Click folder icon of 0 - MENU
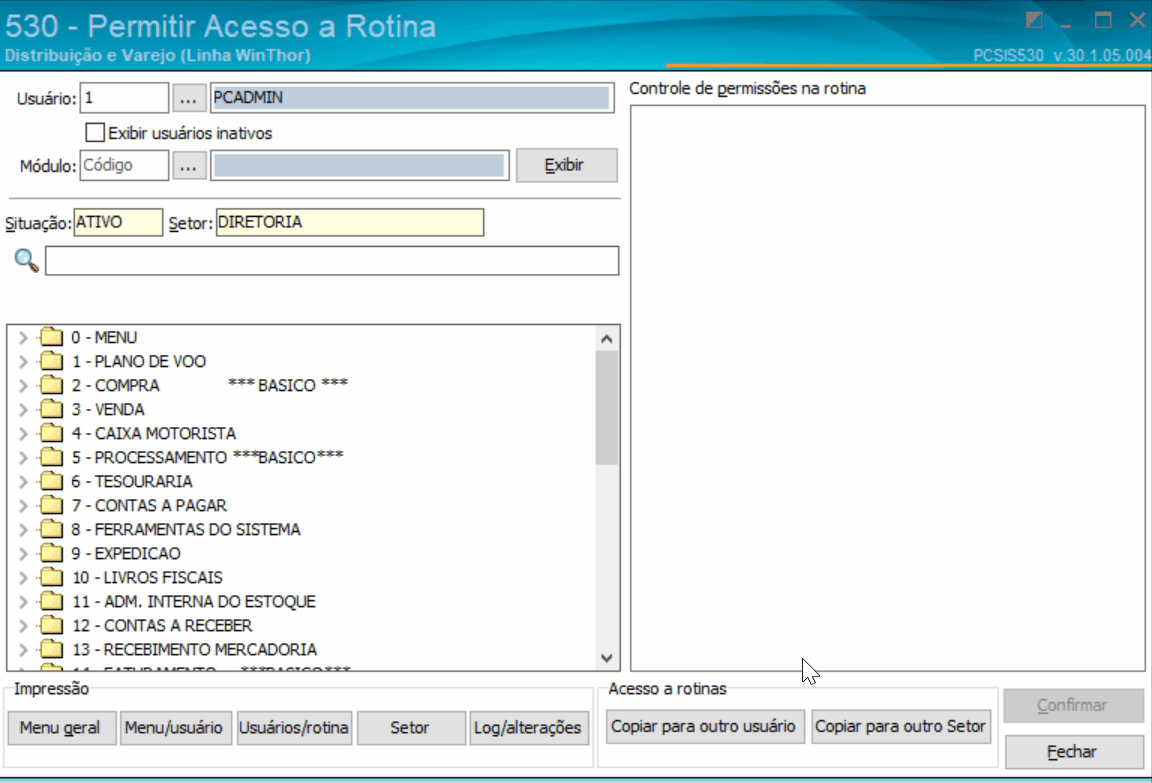1152x783 pixels. tap(51, 337)
